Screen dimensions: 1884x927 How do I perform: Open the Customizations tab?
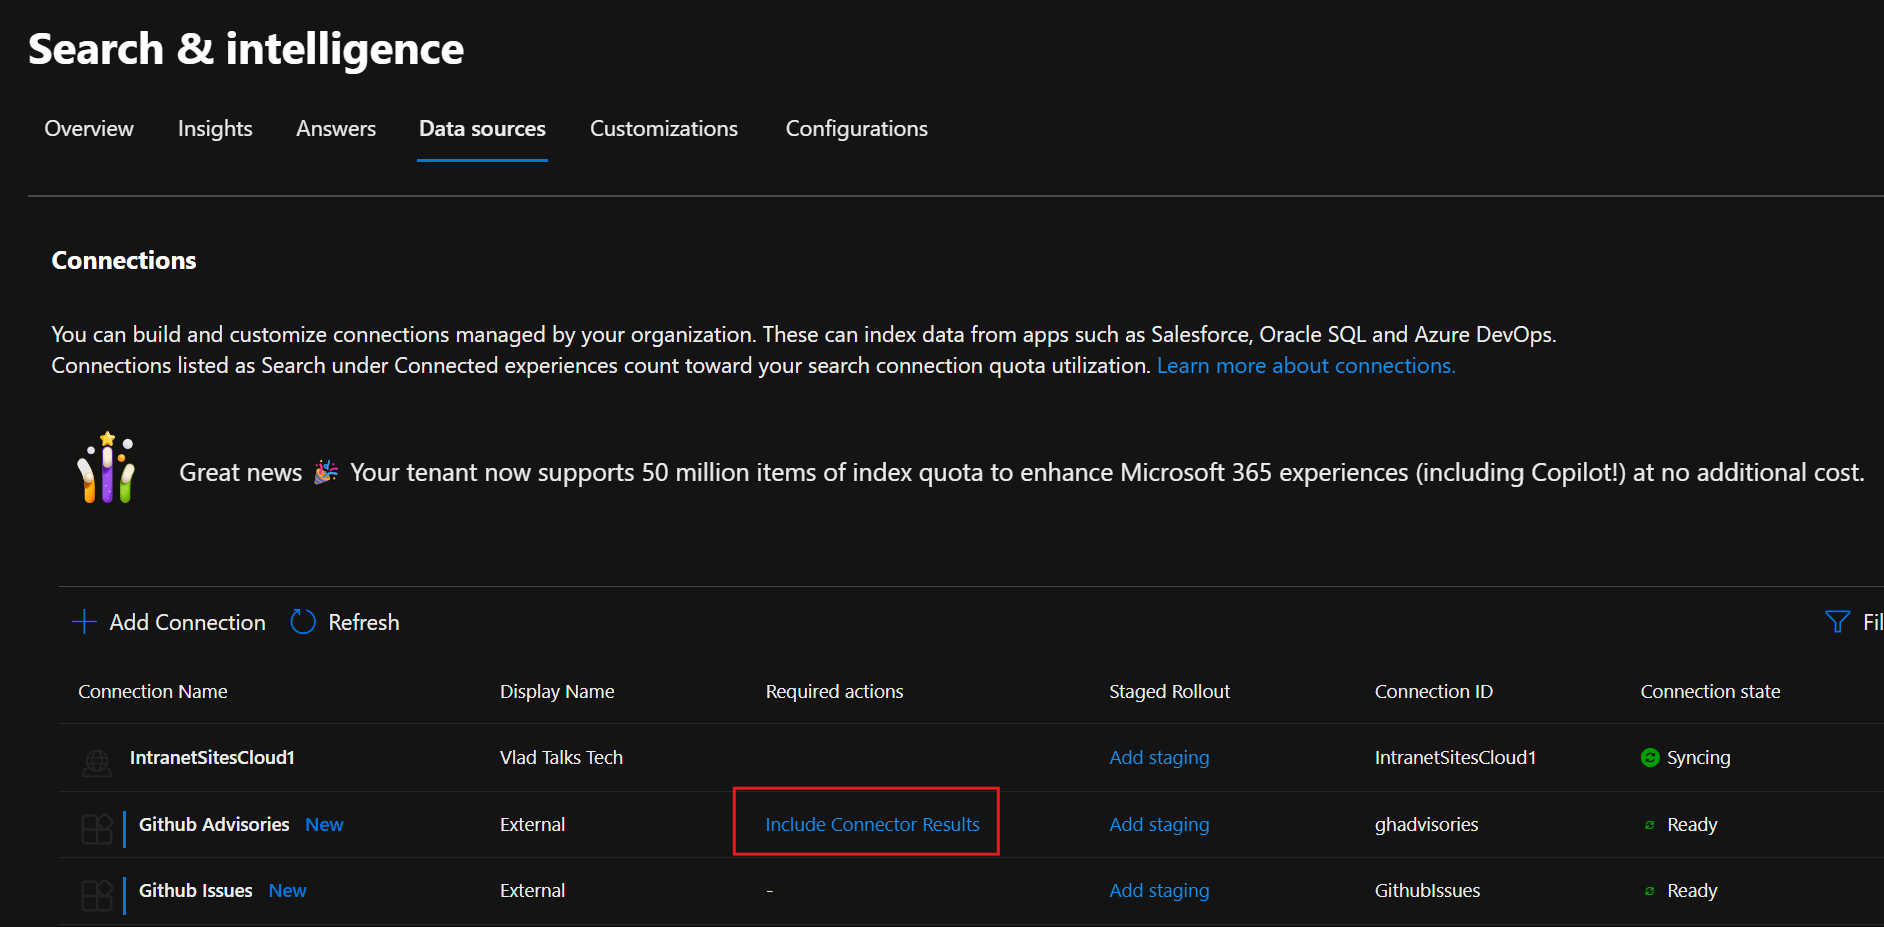[x=663, y=128]
